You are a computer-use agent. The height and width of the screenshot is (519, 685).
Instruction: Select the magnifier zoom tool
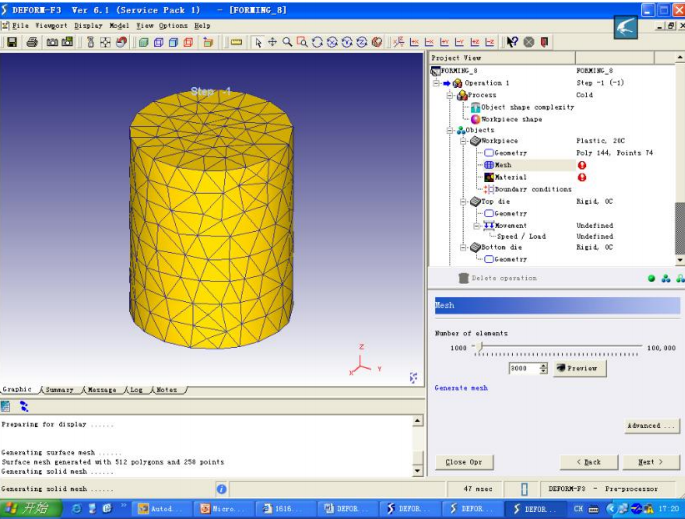click(287, 42)
